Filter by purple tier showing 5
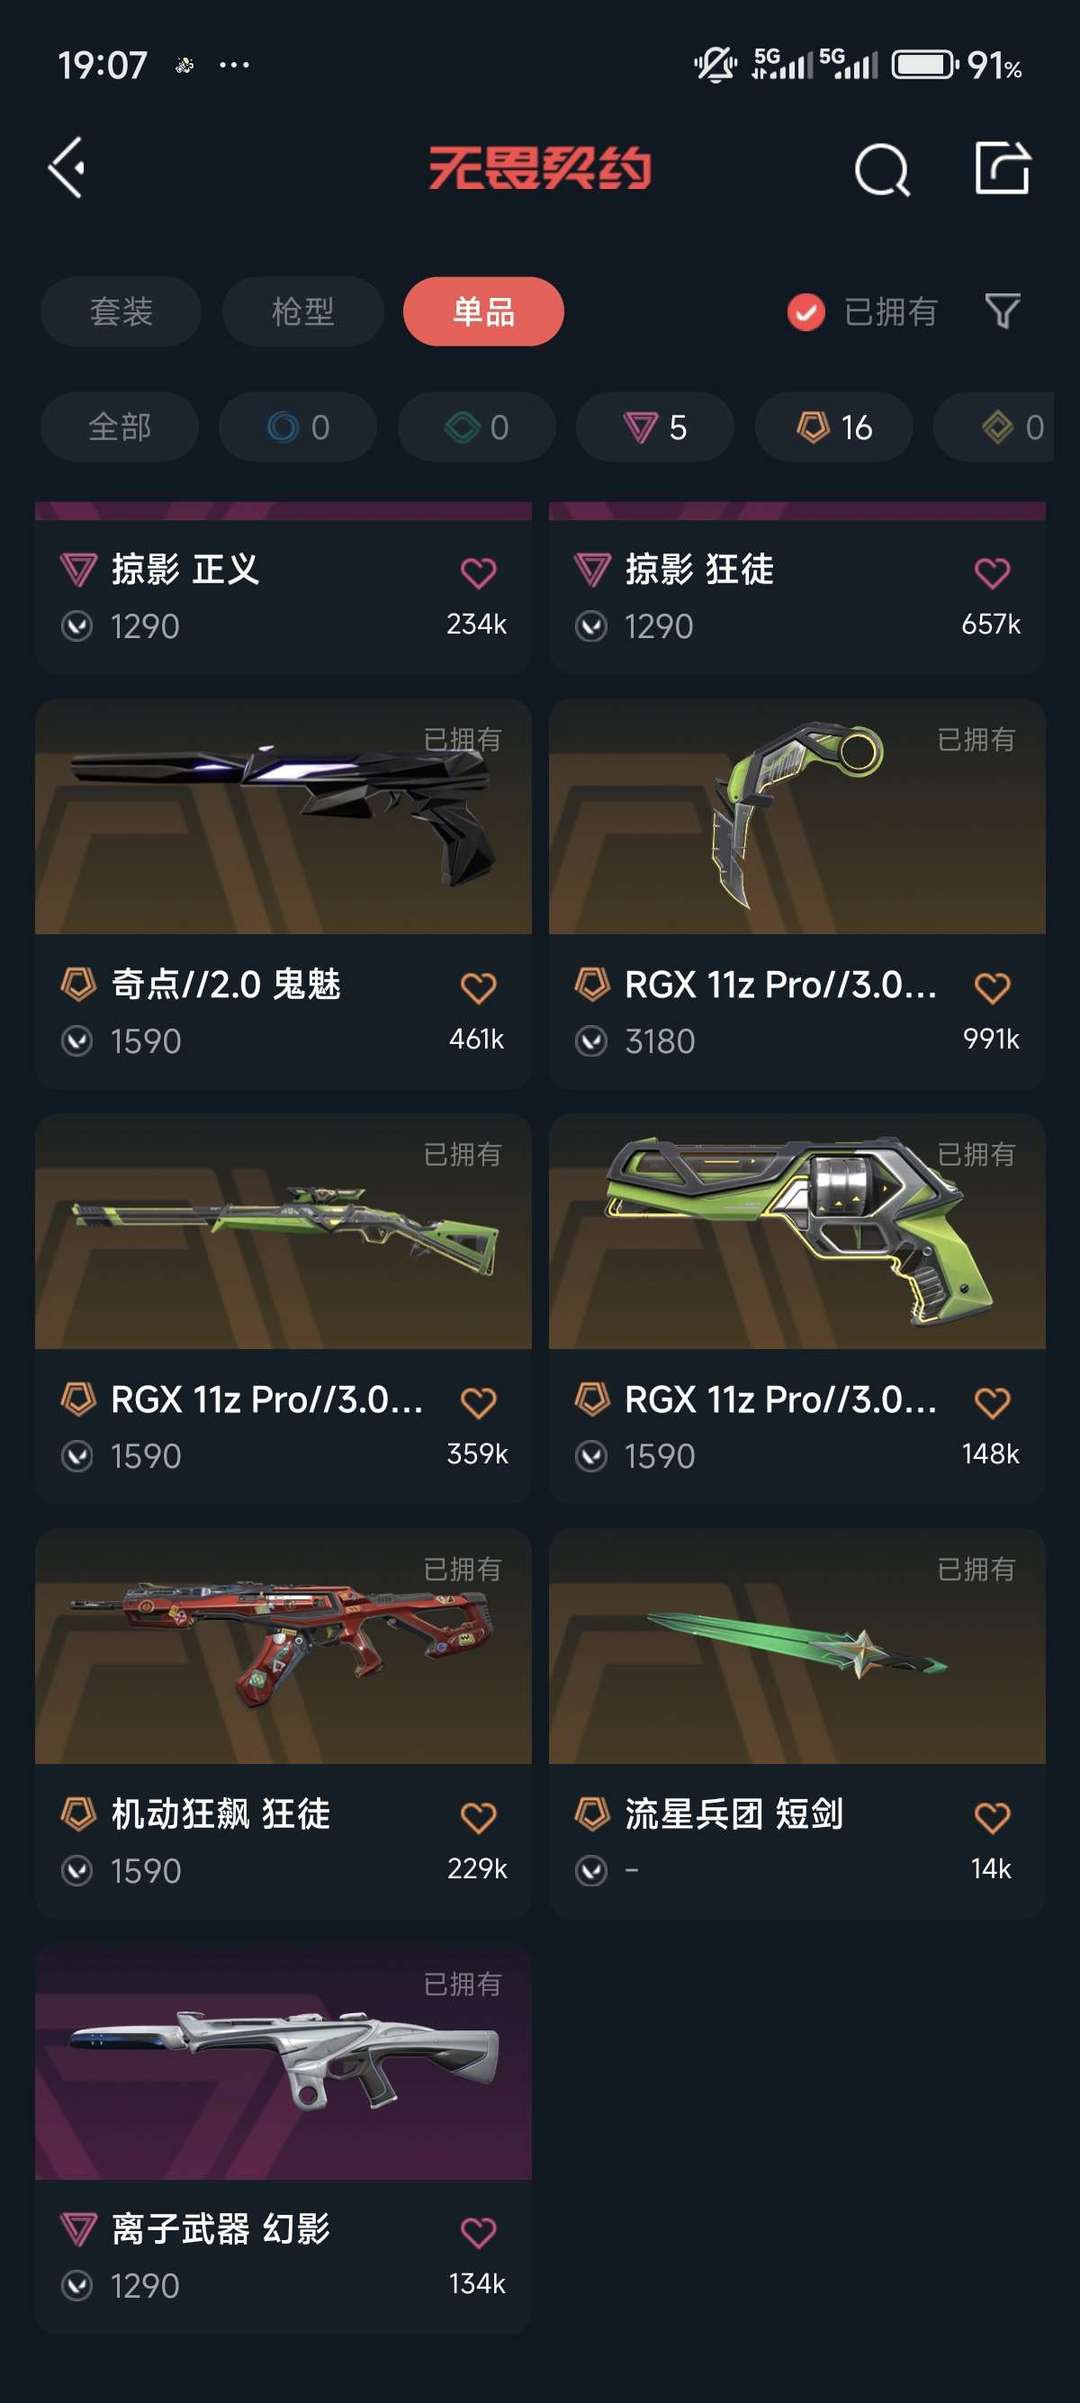This screenshot has height=2403, width=1080. [655, 427]
